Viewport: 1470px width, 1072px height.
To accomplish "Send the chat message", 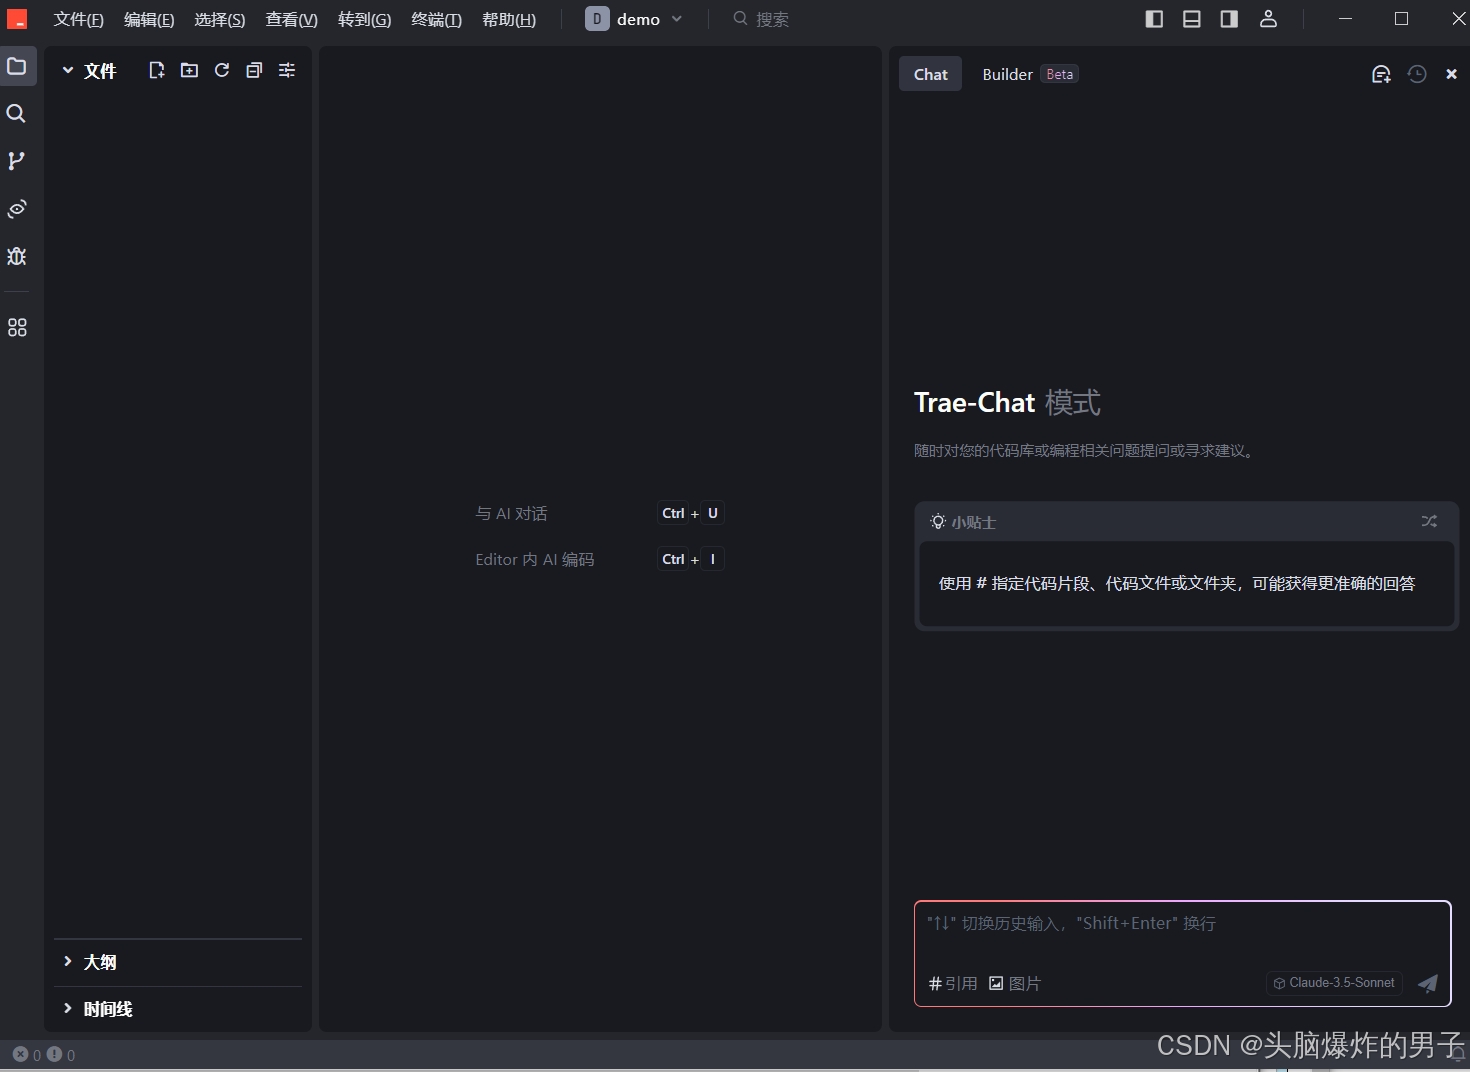I will (x=1428, y=983).
